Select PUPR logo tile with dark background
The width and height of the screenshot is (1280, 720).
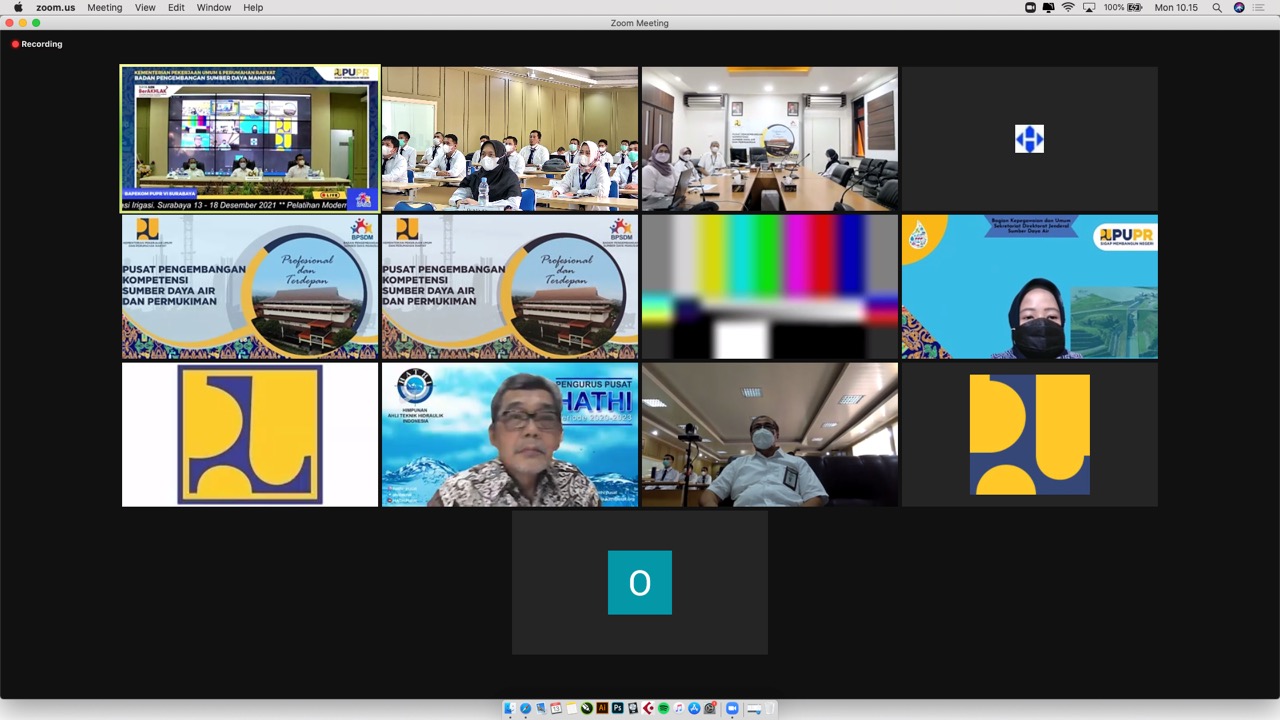point(1030,435)
